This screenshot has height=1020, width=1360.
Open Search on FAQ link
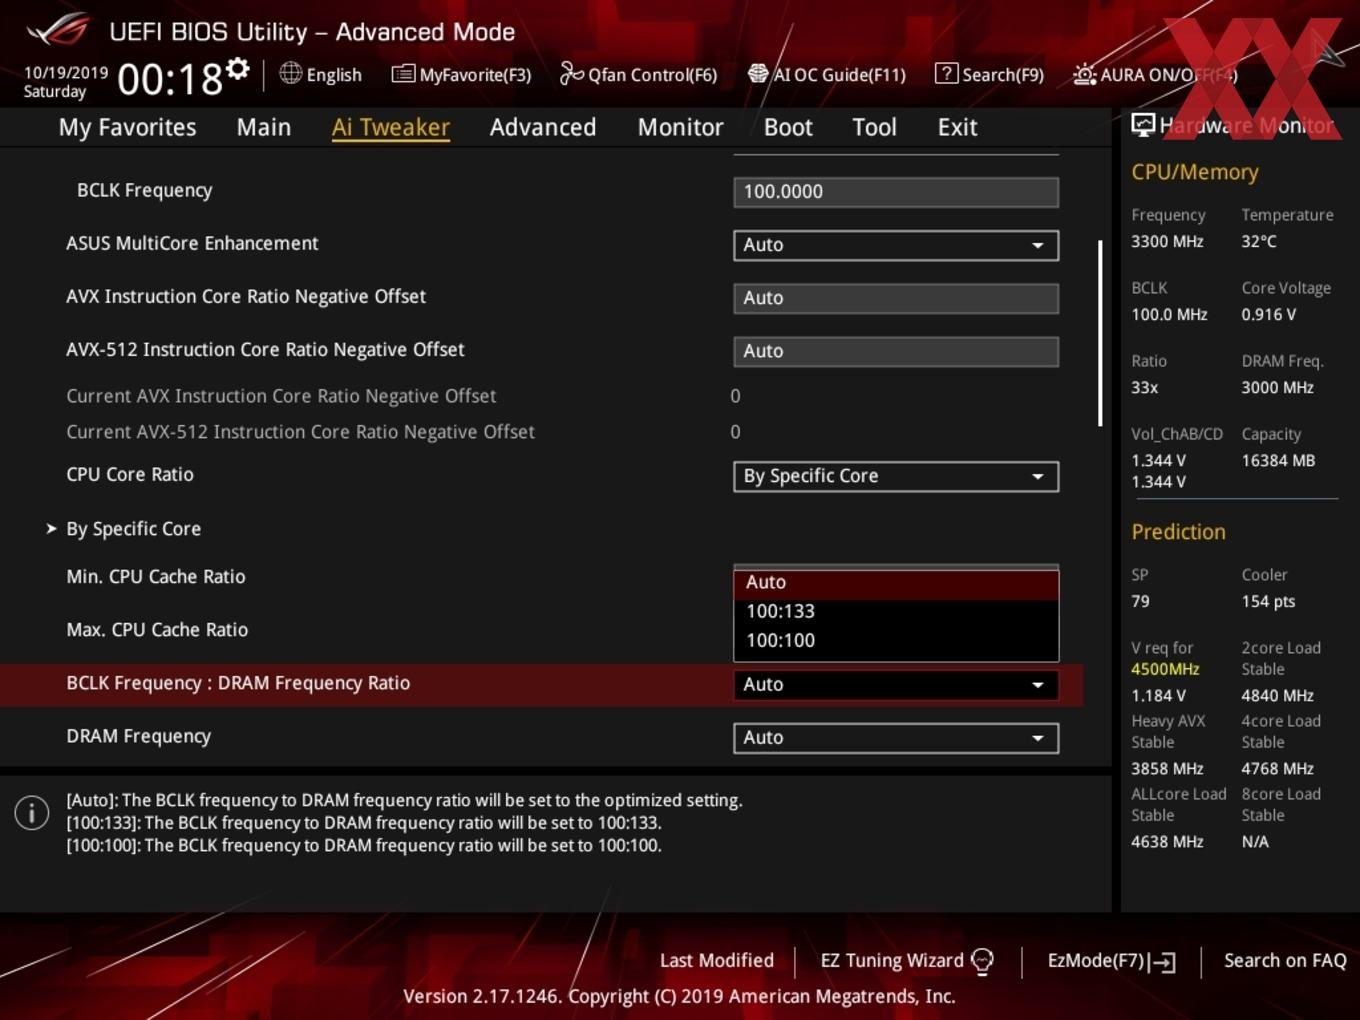coord(1285,961)
